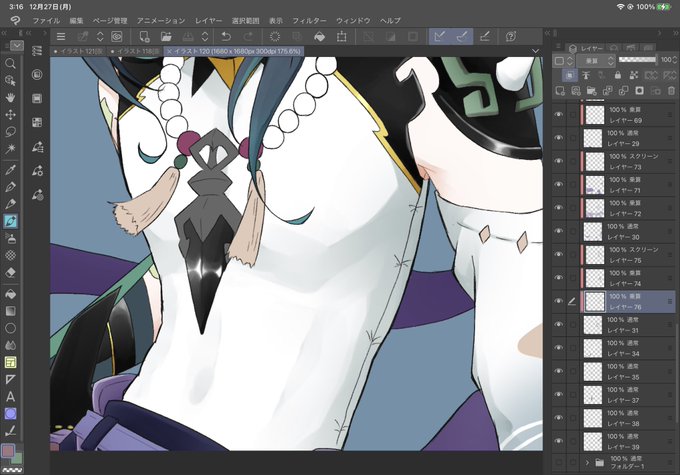680x475 pixels.
Task: Tick the lock checkbox of レイヤー 30
Action: tap(573, 231)
